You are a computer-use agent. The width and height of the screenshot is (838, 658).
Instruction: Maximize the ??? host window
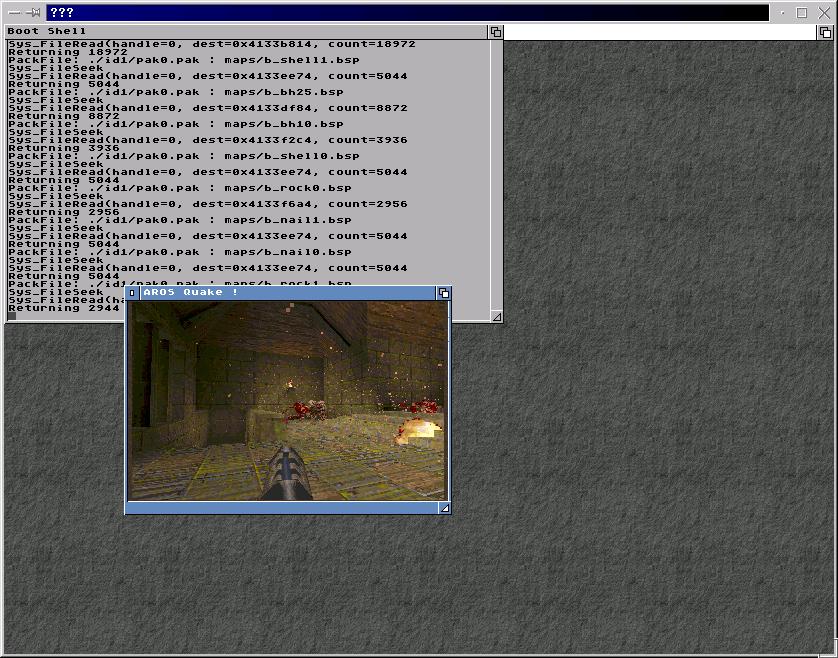pos(802,13)
